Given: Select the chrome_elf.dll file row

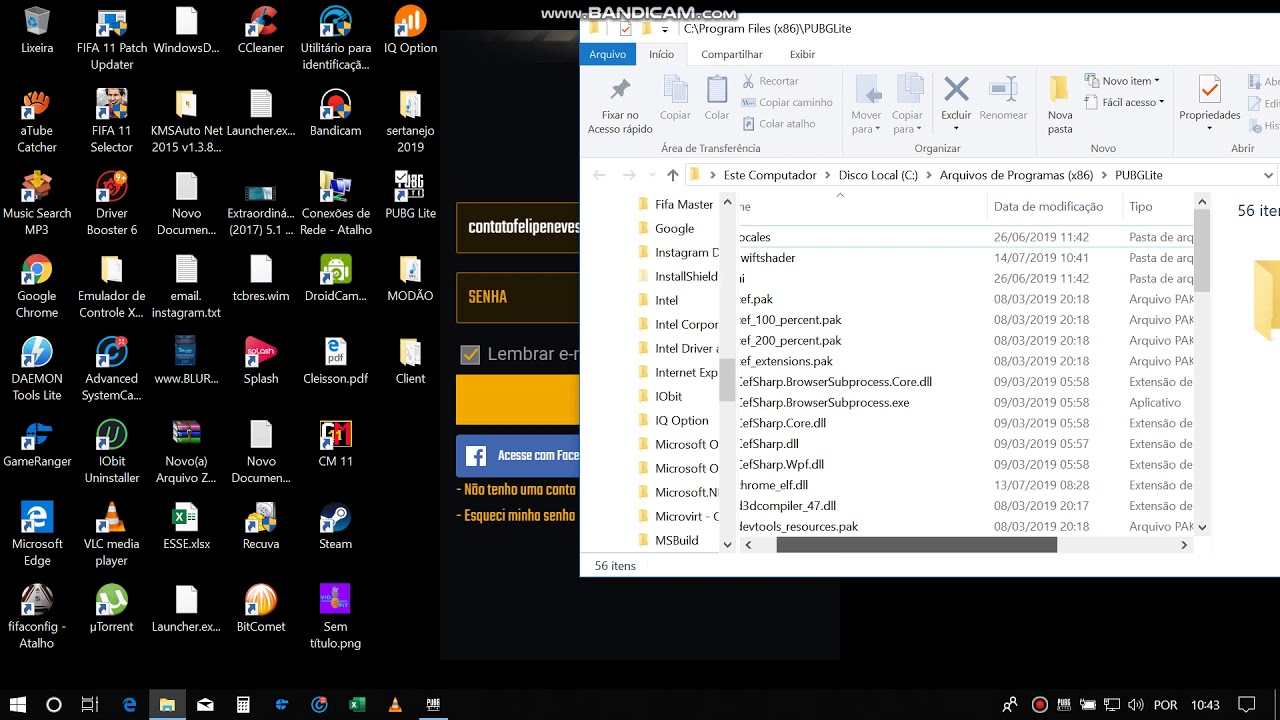Looking at the screenshot, I should click(967, 485).
